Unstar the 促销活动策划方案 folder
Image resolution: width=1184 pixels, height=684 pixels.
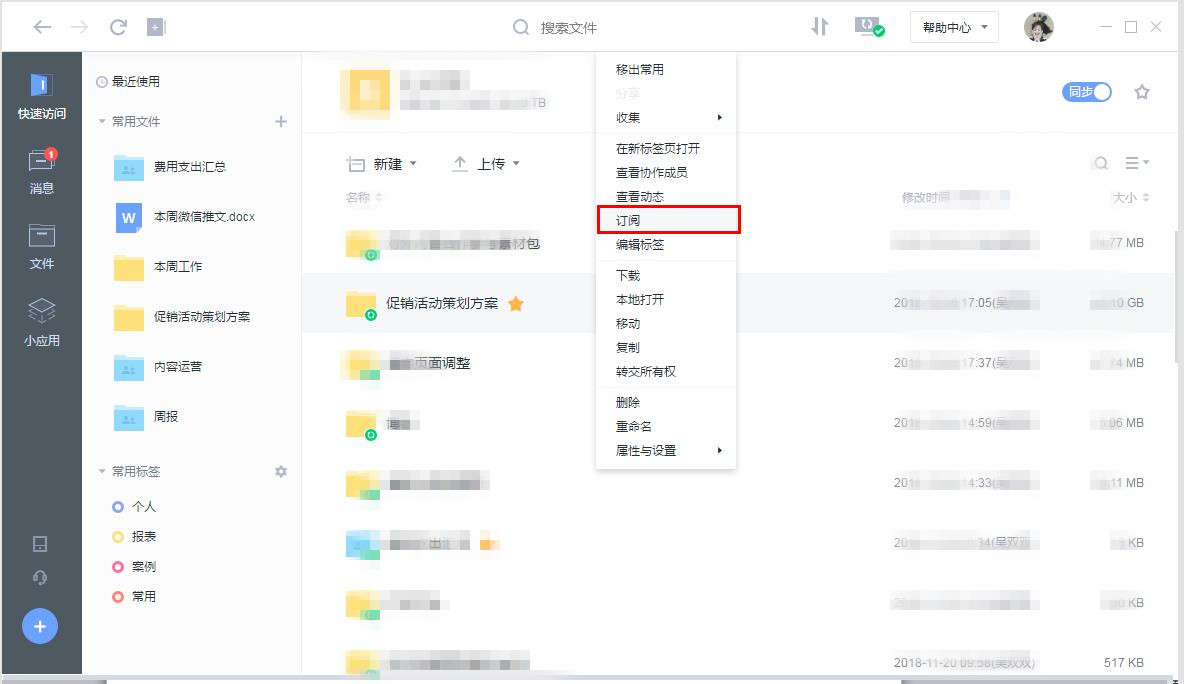tap(516, 303)
